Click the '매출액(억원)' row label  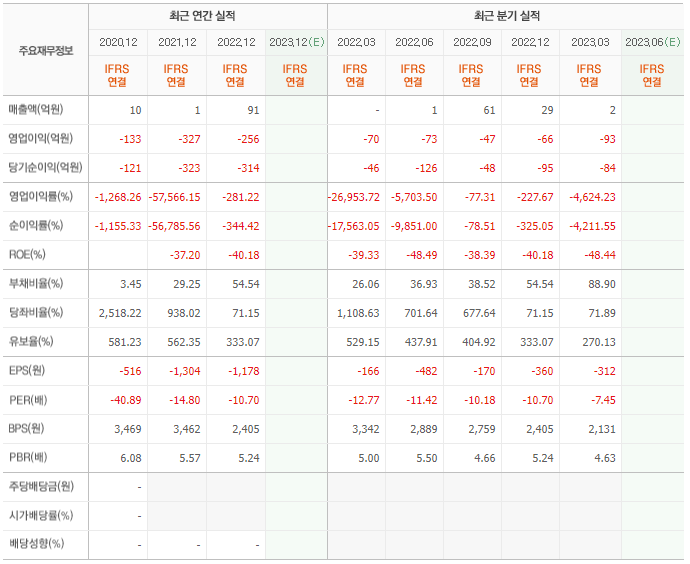(36, 110)
